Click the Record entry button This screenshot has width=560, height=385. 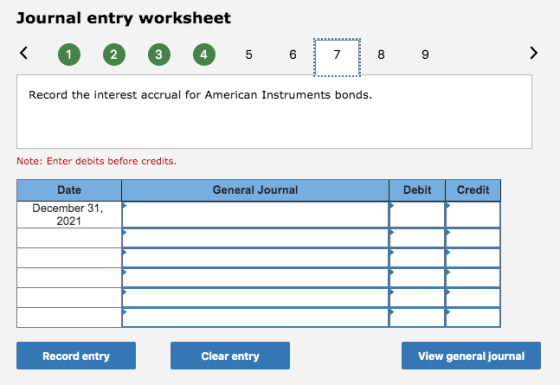click(76, 356)
